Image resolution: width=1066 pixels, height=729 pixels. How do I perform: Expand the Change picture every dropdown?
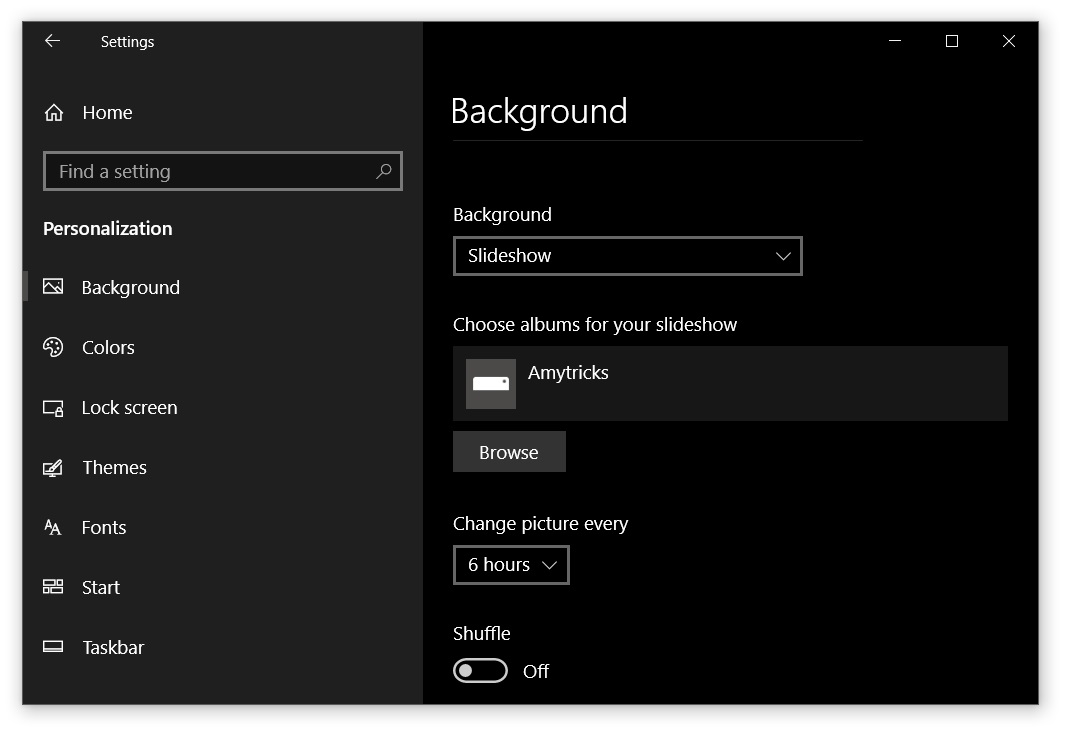click(x=511, y=565)
